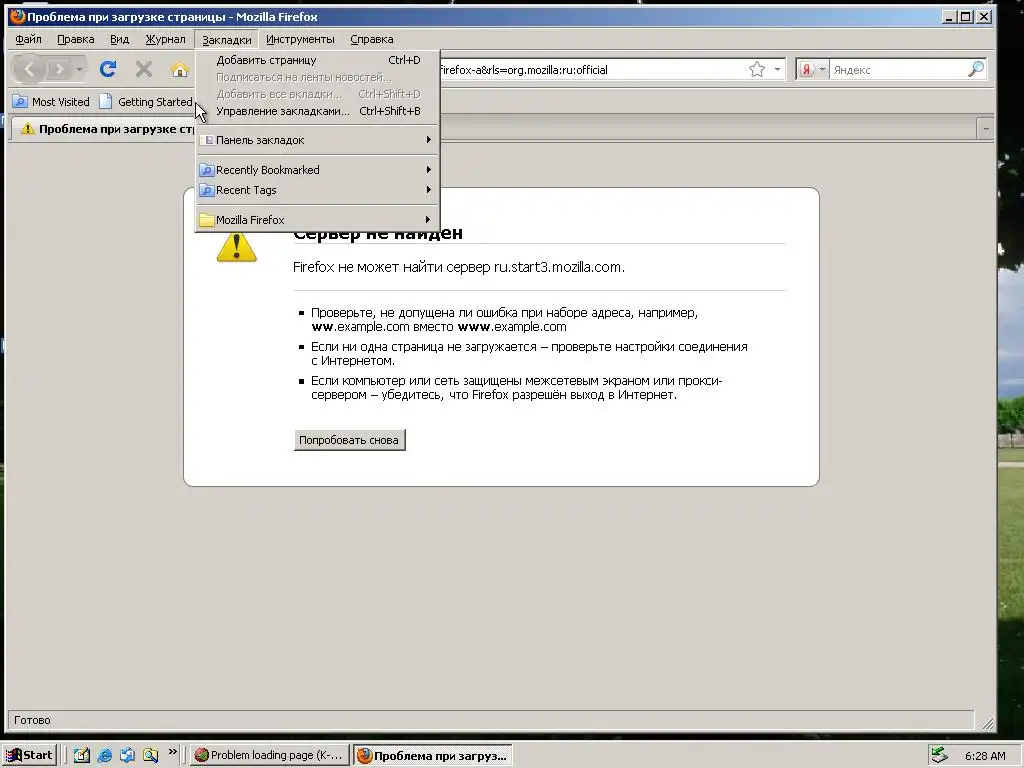Click the tab's warning favicon
This screenshot has height=768, width=1024.
coord(27,129)
